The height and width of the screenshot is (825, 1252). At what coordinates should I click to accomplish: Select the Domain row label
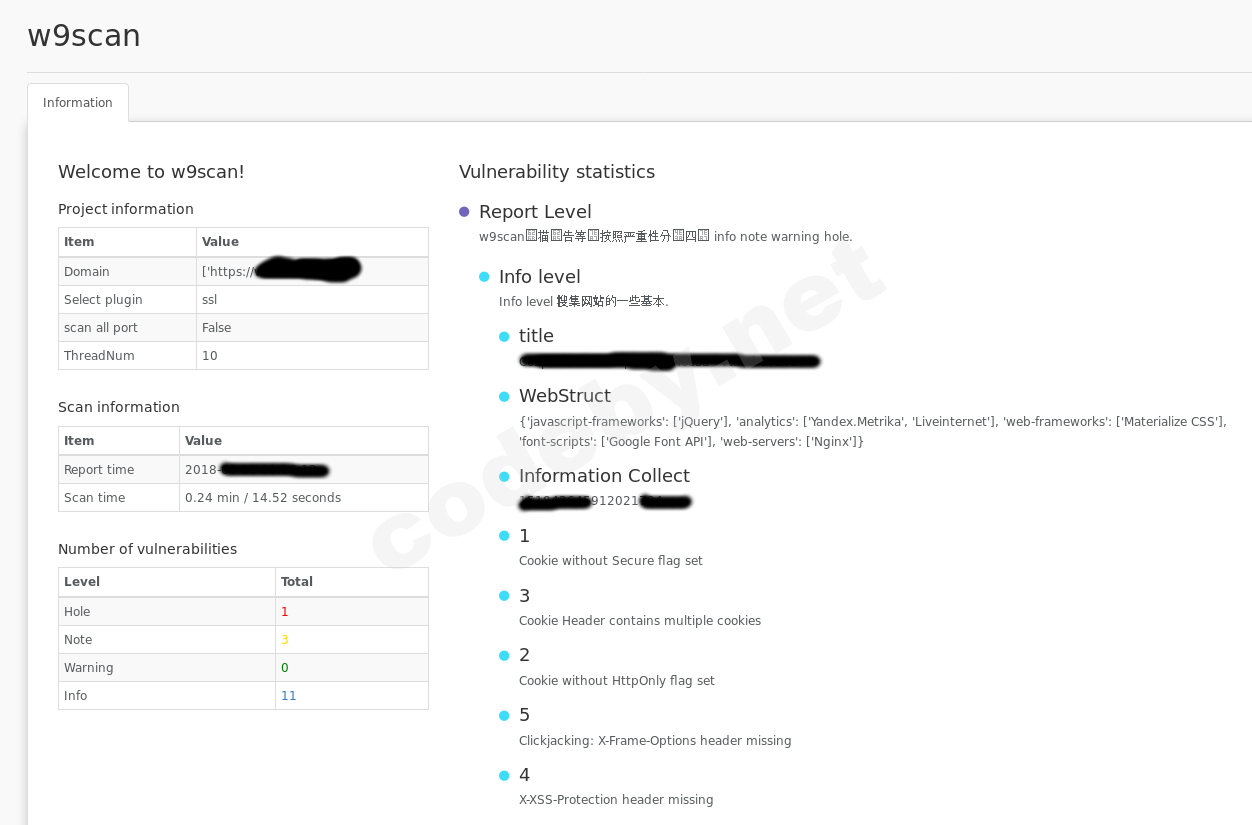point(87,272)
